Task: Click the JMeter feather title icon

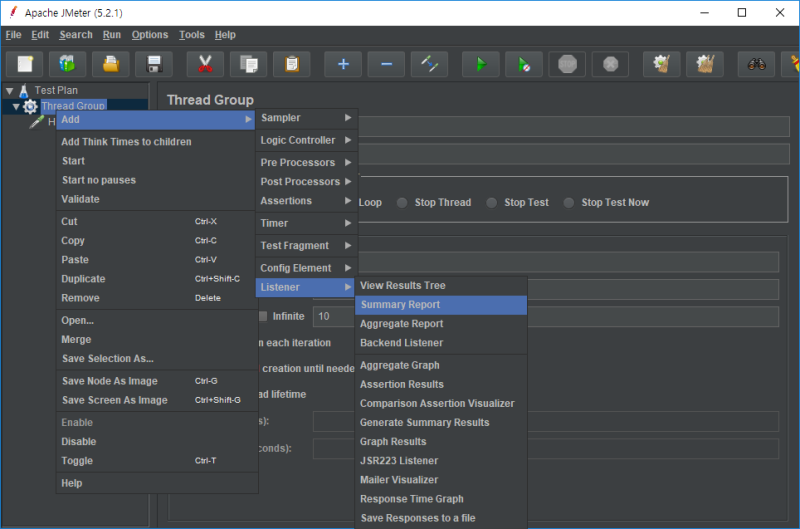Action: pyautogui.click(x=13, y=12)
